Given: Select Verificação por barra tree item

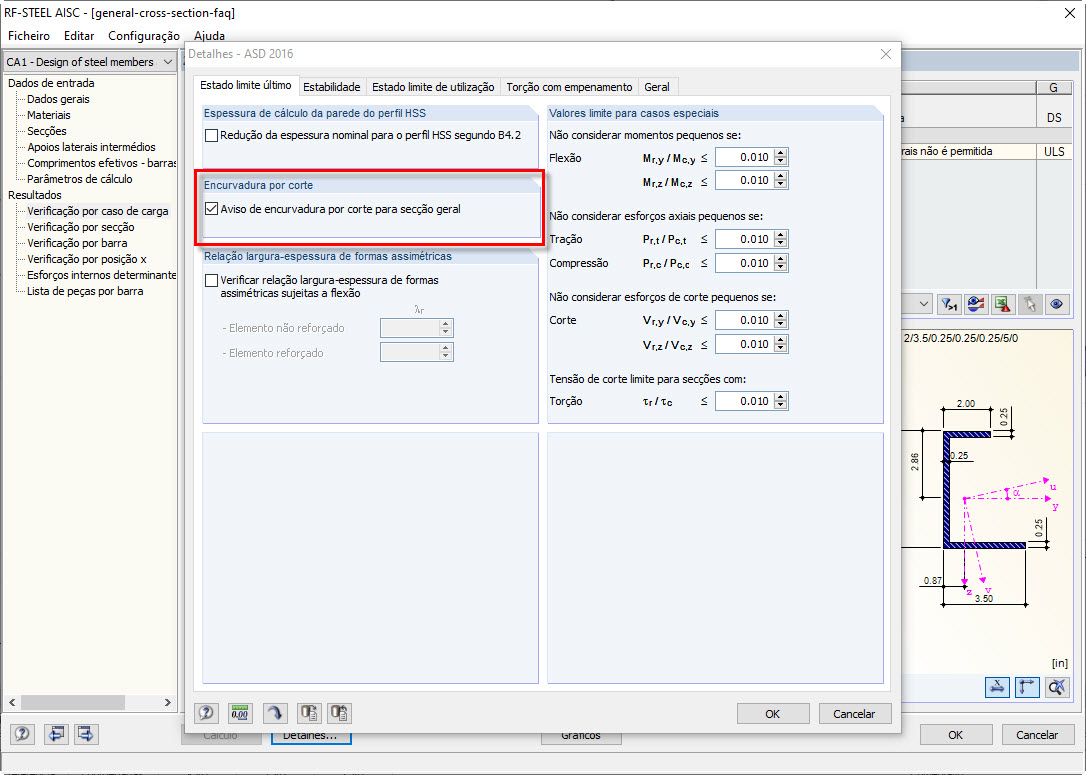Looking at the screenshot, I should point(77,243).
